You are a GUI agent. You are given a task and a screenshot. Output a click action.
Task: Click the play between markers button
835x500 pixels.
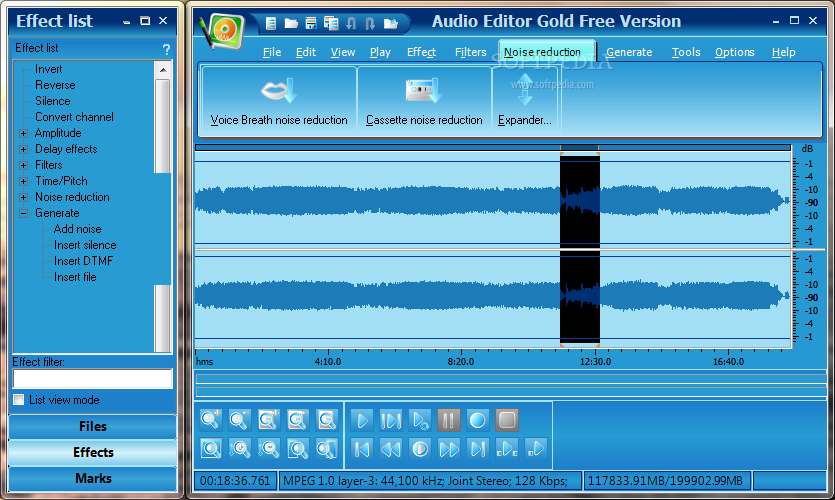click(x=506, y=449)
